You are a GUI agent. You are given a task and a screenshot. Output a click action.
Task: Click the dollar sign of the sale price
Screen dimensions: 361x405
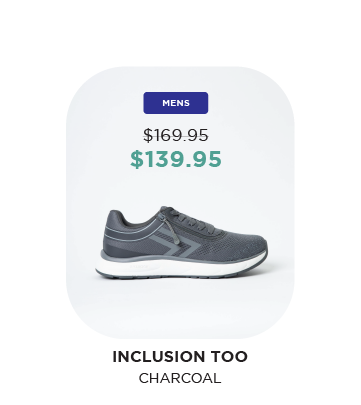(136, 159)
